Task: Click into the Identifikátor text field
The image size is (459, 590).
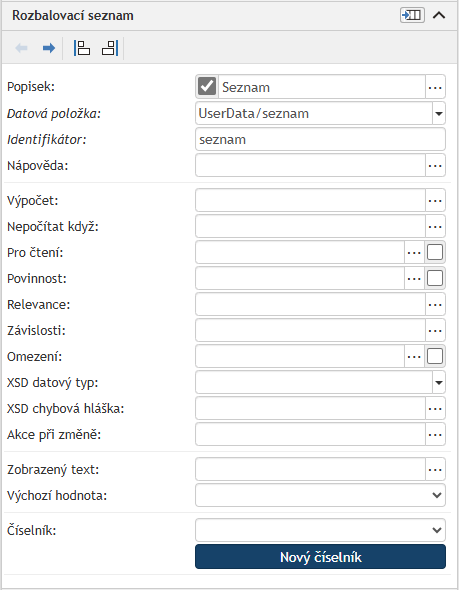Action: (320, 139)
